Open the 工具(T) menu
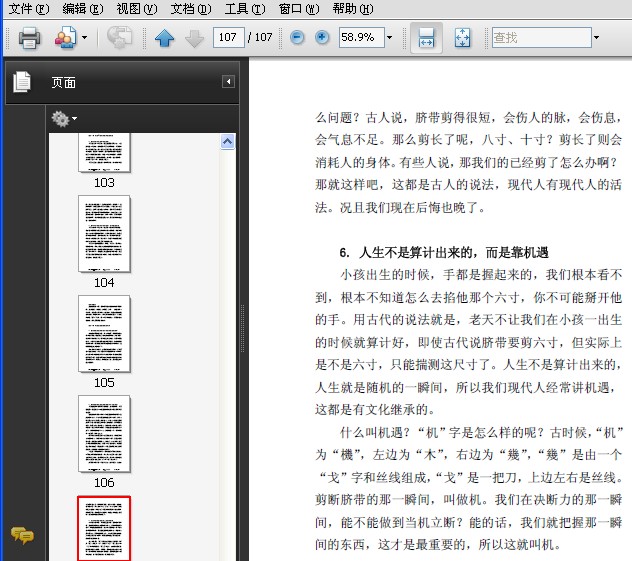 245,8
